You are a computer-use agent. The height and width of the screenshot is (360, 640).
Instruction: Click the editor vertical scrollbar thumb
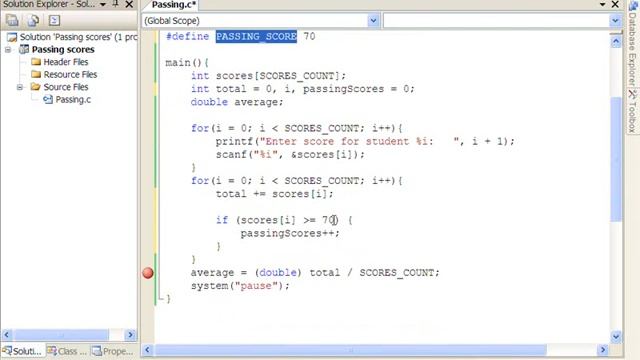coord(616,159)
